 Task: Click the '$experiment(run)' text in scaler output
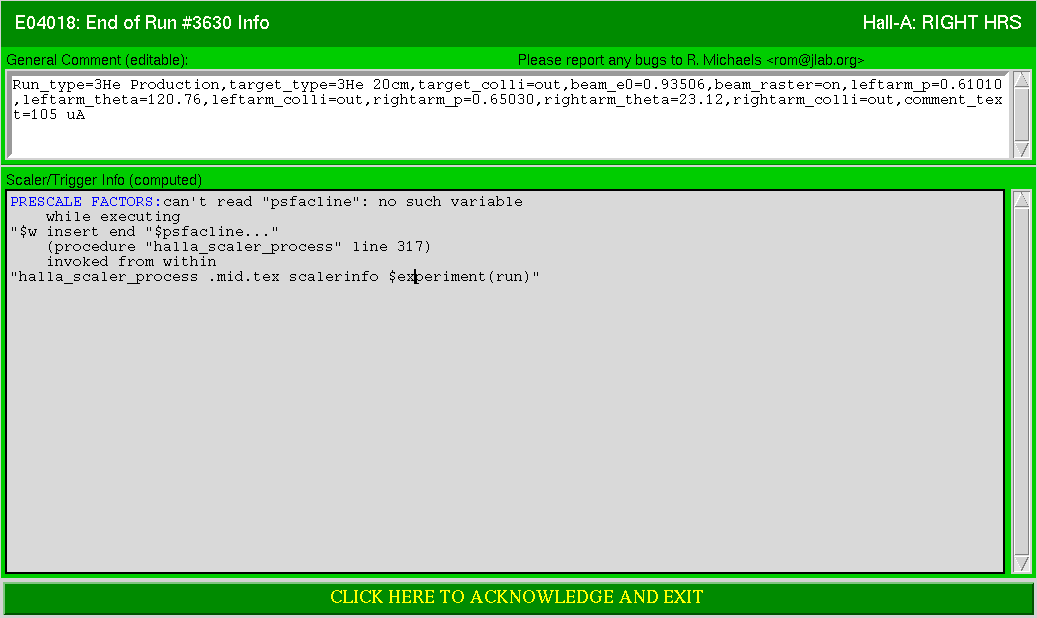point(460,277)
